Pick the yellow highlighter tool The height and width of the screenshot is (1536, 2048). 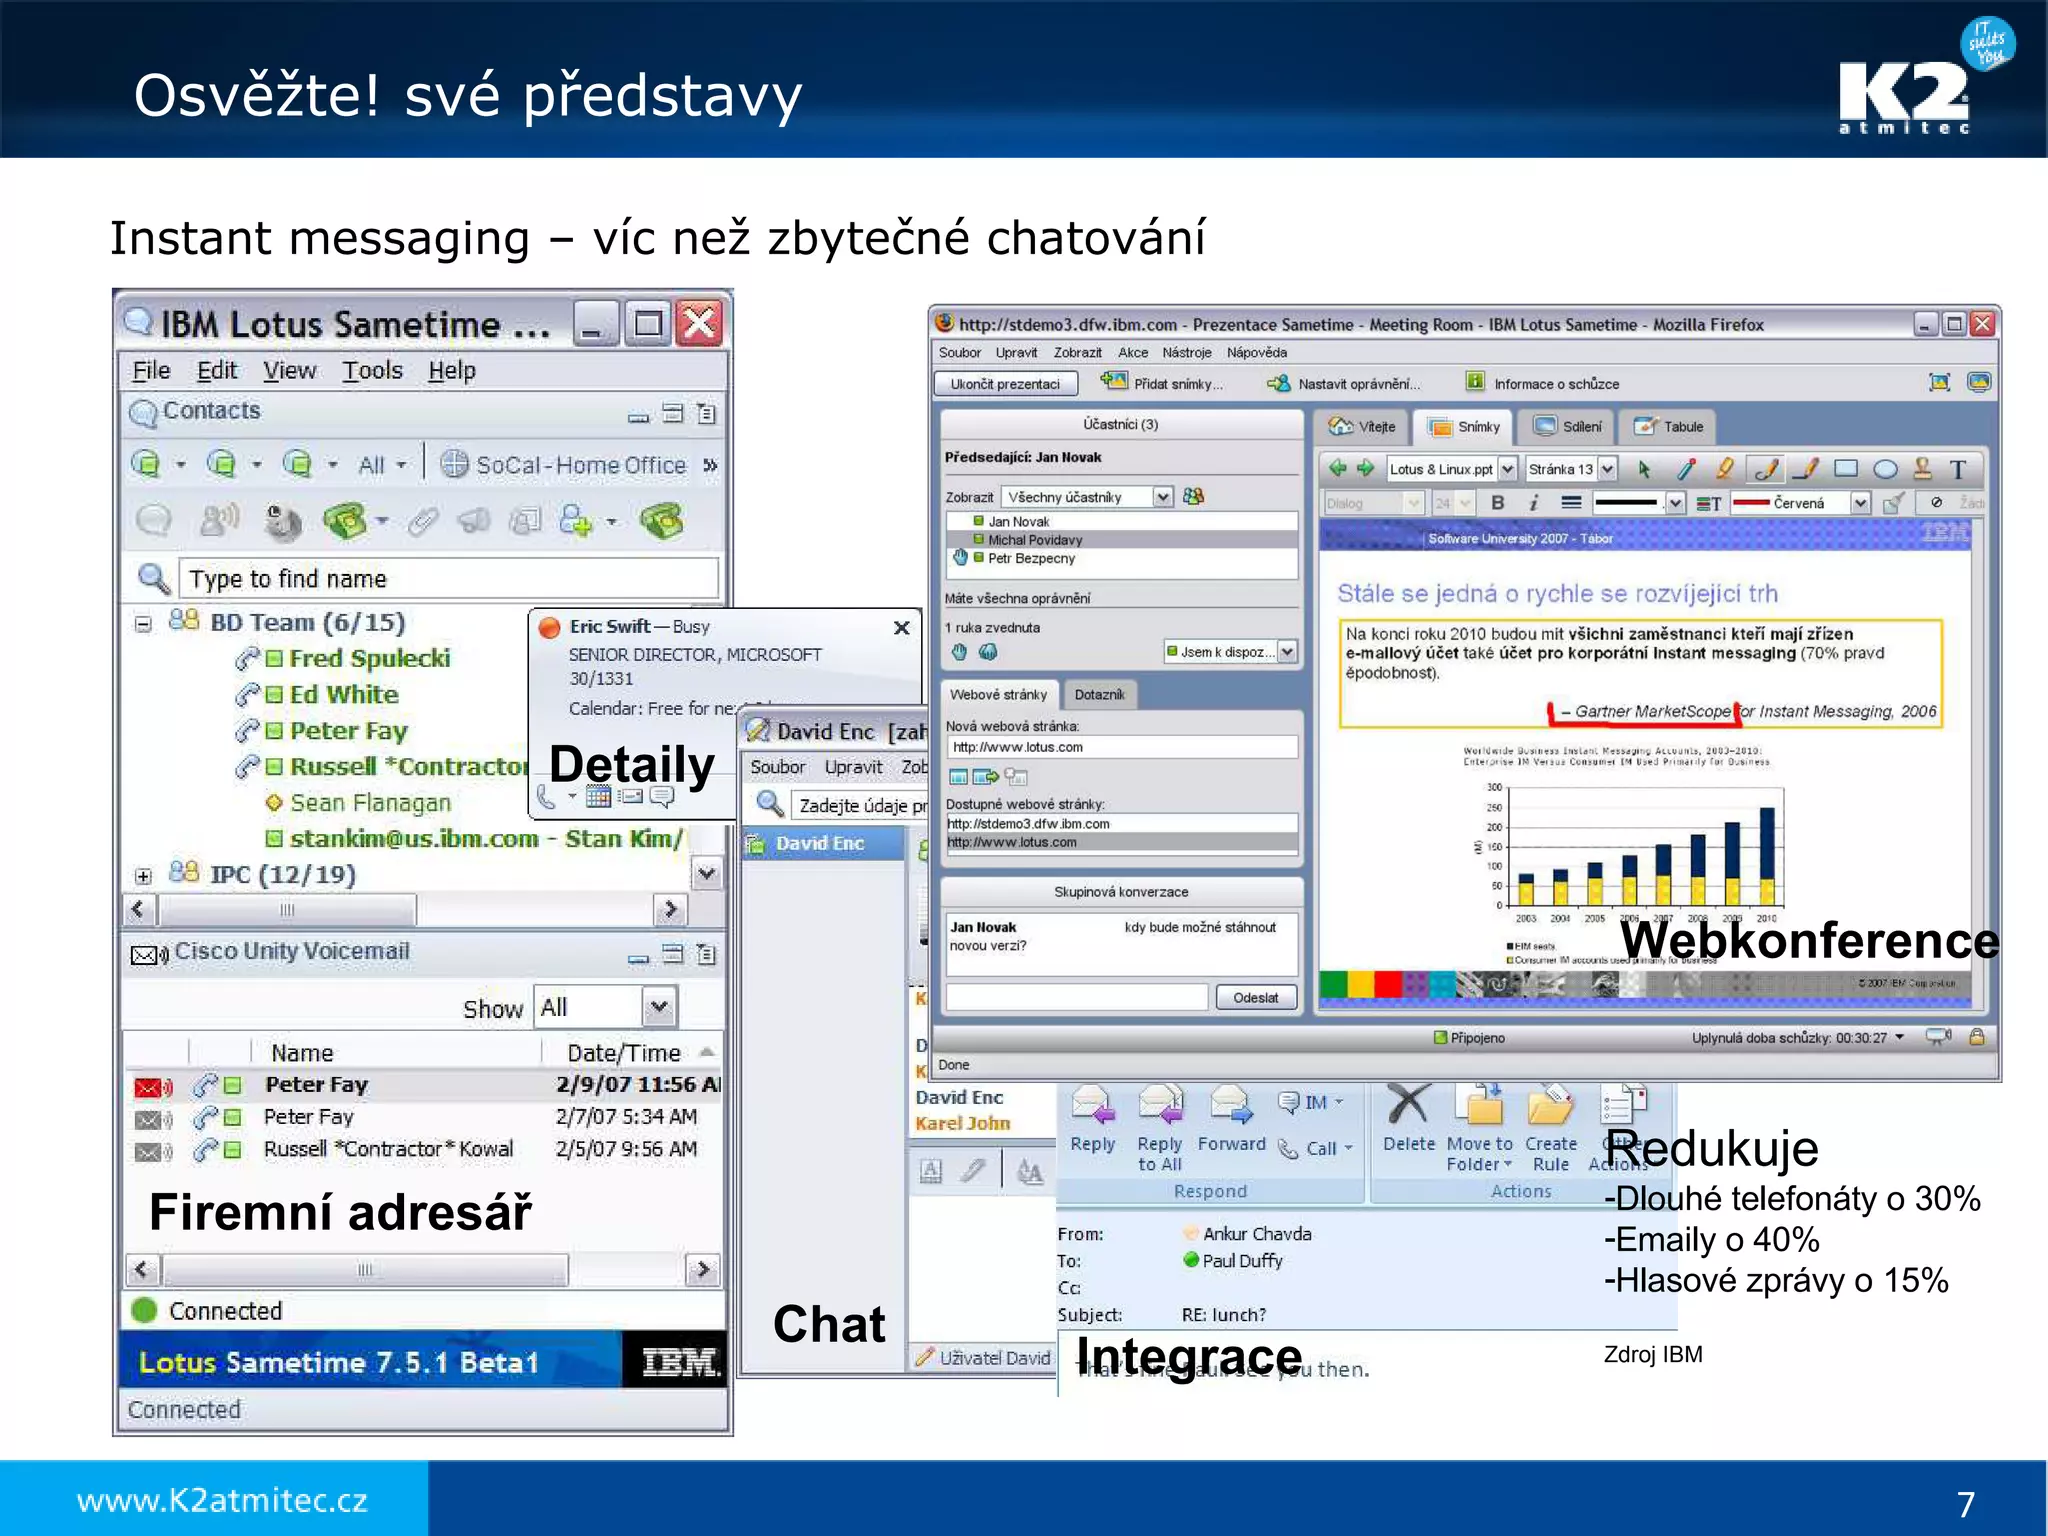pyautogui.click(x=1725, y=469)
